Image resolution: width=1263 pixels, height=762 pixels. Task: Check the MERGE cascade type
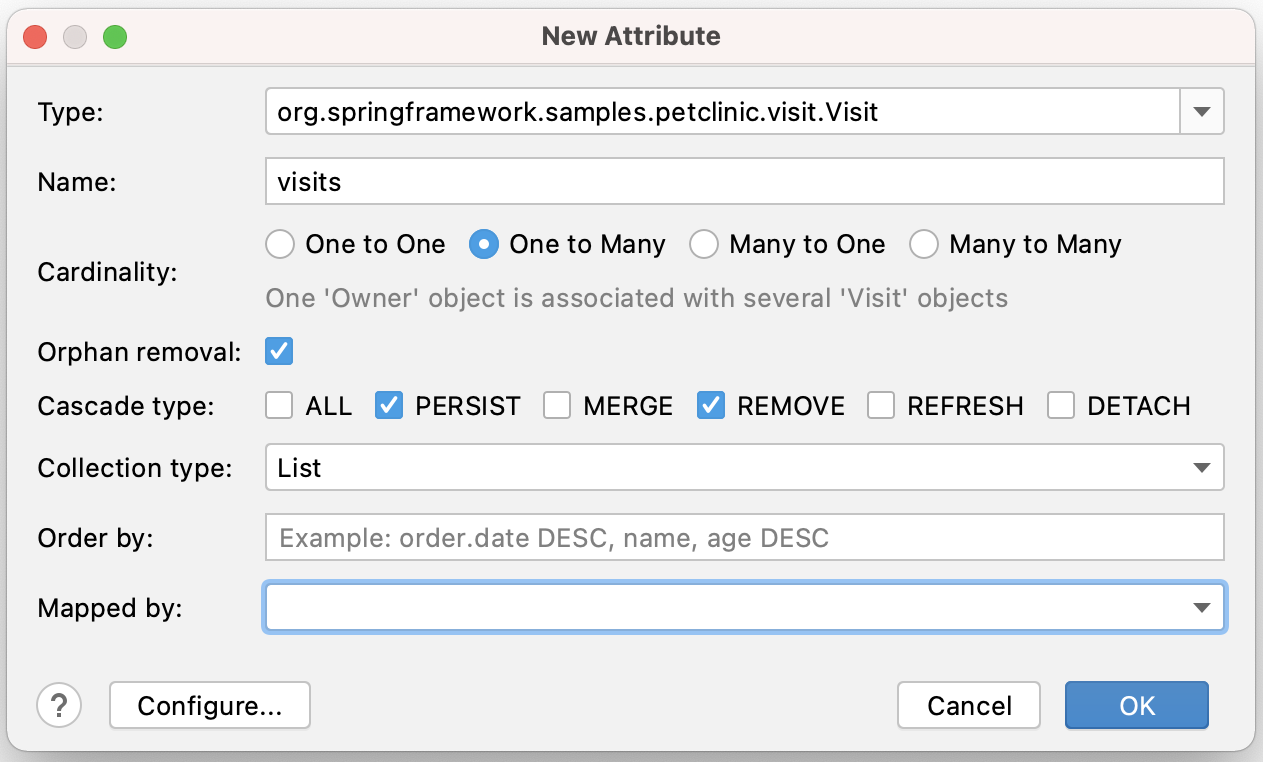(x=557, y=406)
